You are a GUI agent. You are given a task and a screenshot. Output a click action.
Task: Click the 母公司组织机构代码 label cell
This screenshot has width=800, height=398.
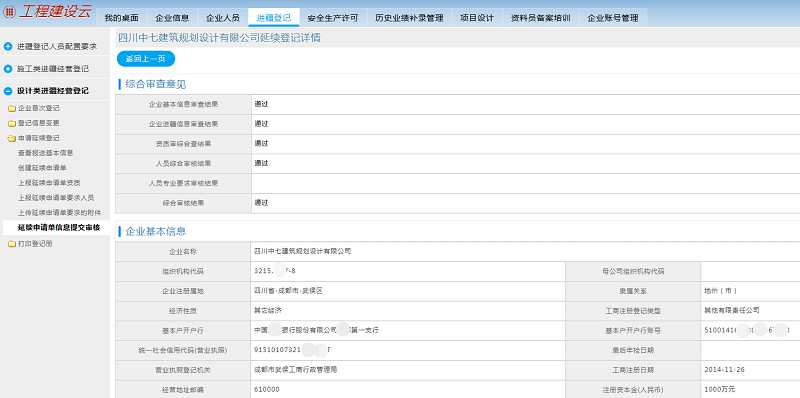(633, 271)
